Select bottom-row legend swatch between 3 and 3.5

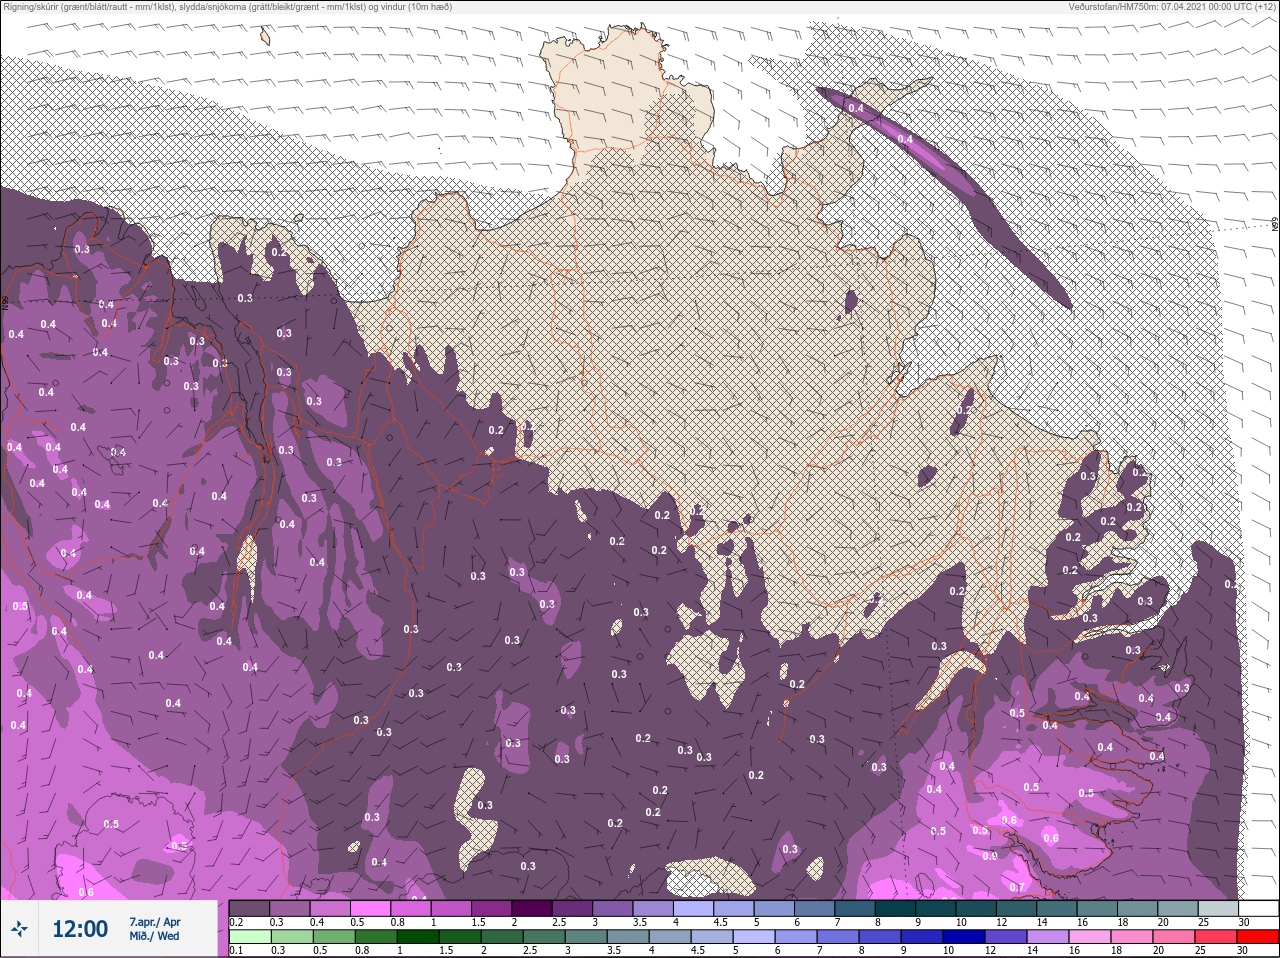pyautogui.click(x=586, y=937)
